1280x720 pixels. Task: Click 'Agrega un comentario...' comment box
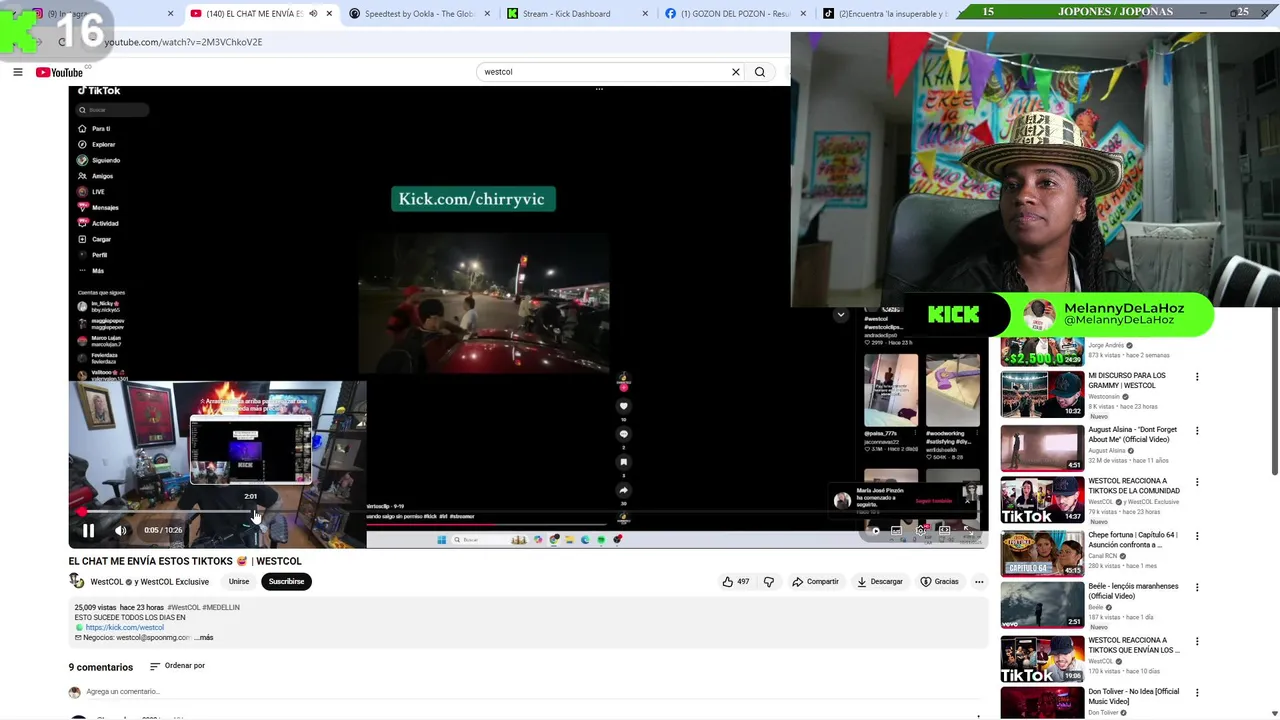[123, 691]
